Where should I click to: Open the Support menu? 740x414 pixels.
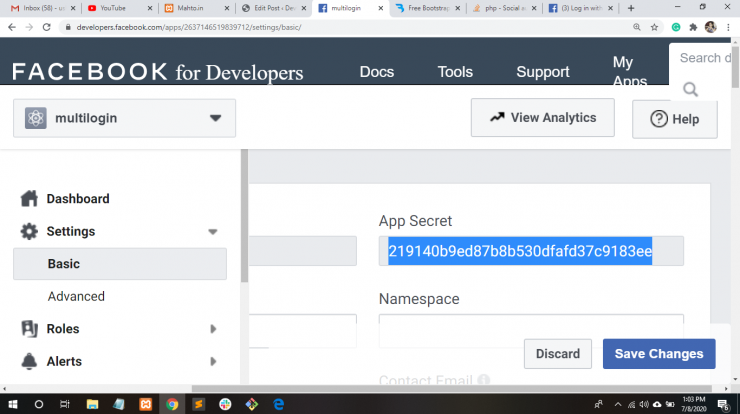pos(543,72)
